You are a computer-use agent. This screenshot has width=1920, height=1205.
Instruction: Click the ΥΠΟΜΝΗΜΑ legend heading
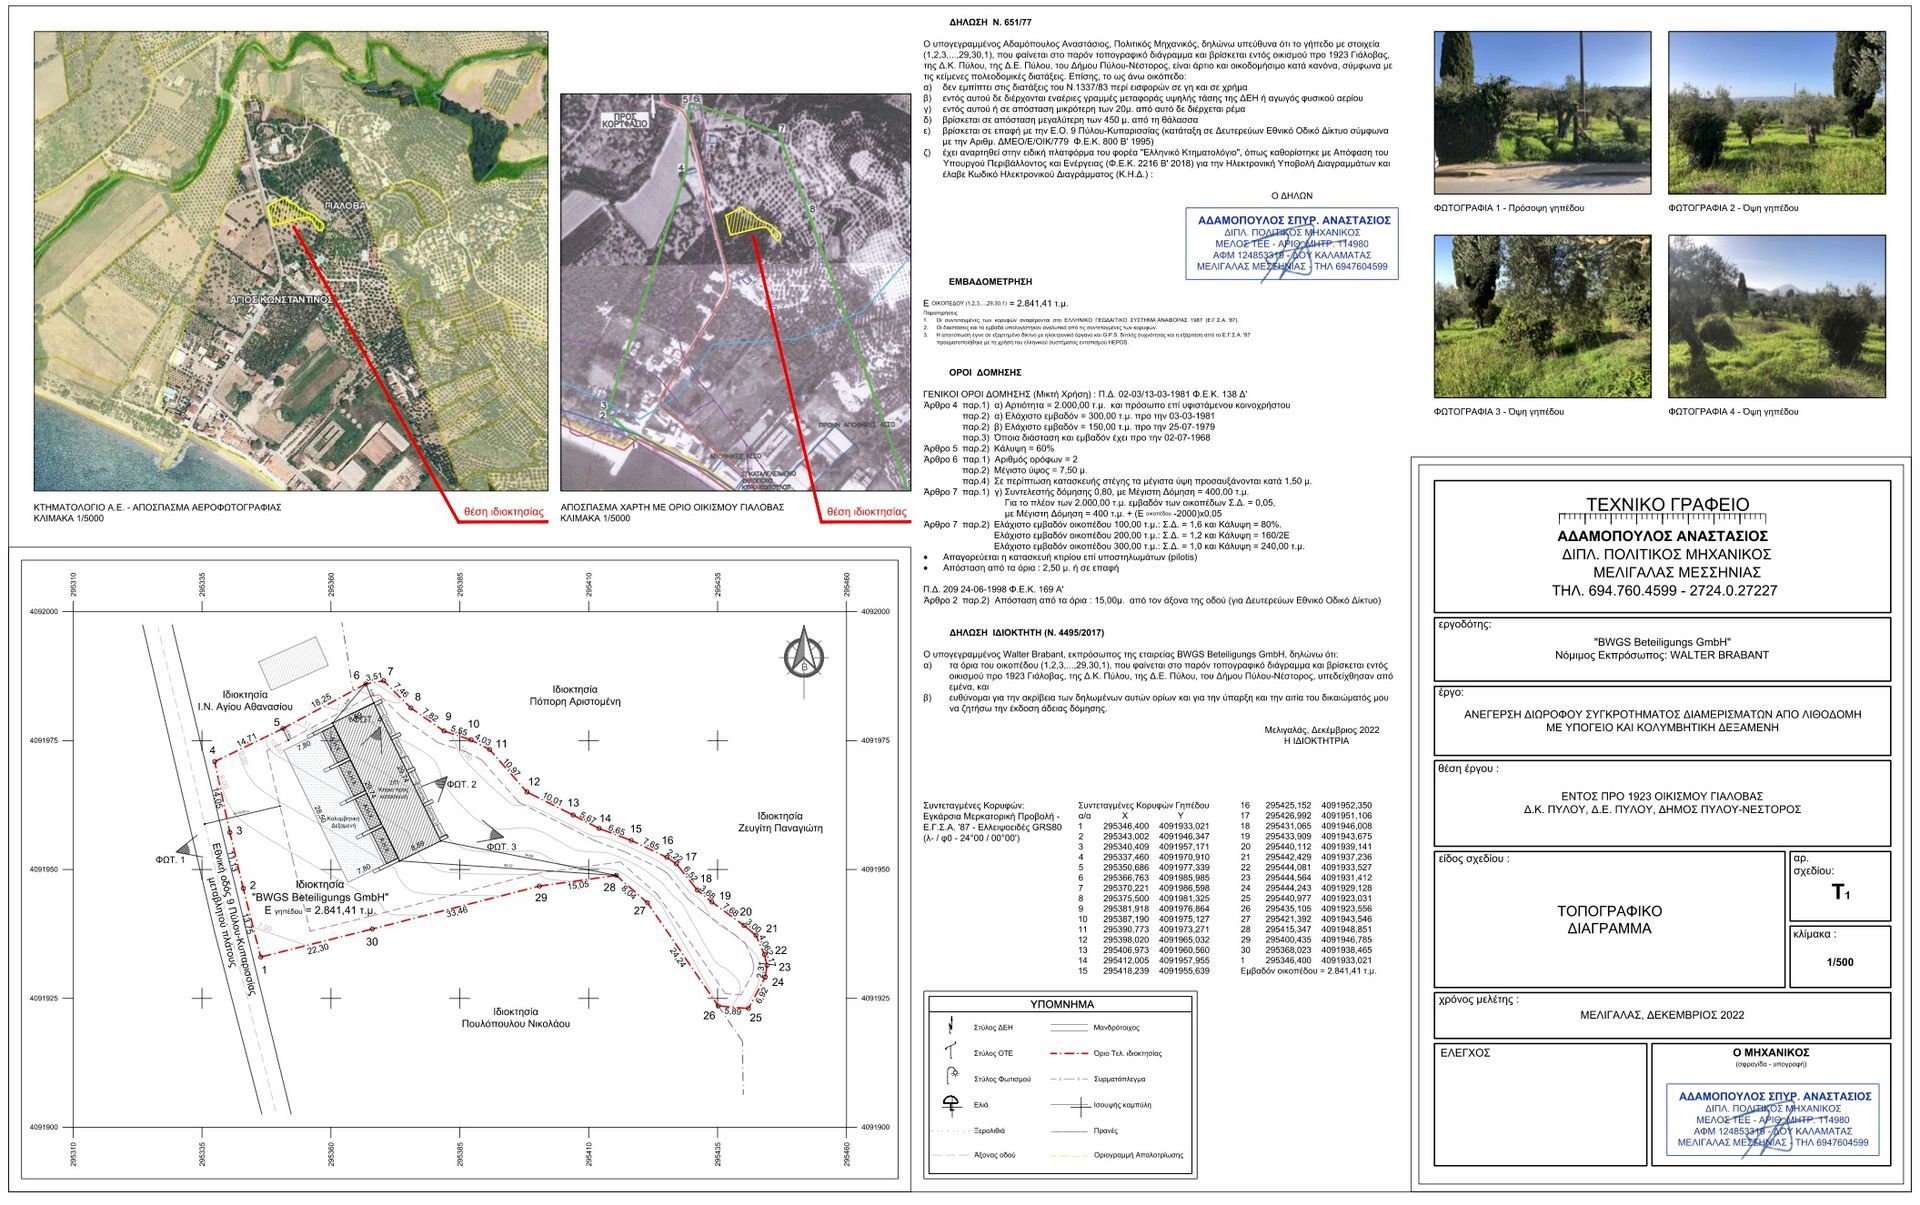(x=1061, y=1004)
